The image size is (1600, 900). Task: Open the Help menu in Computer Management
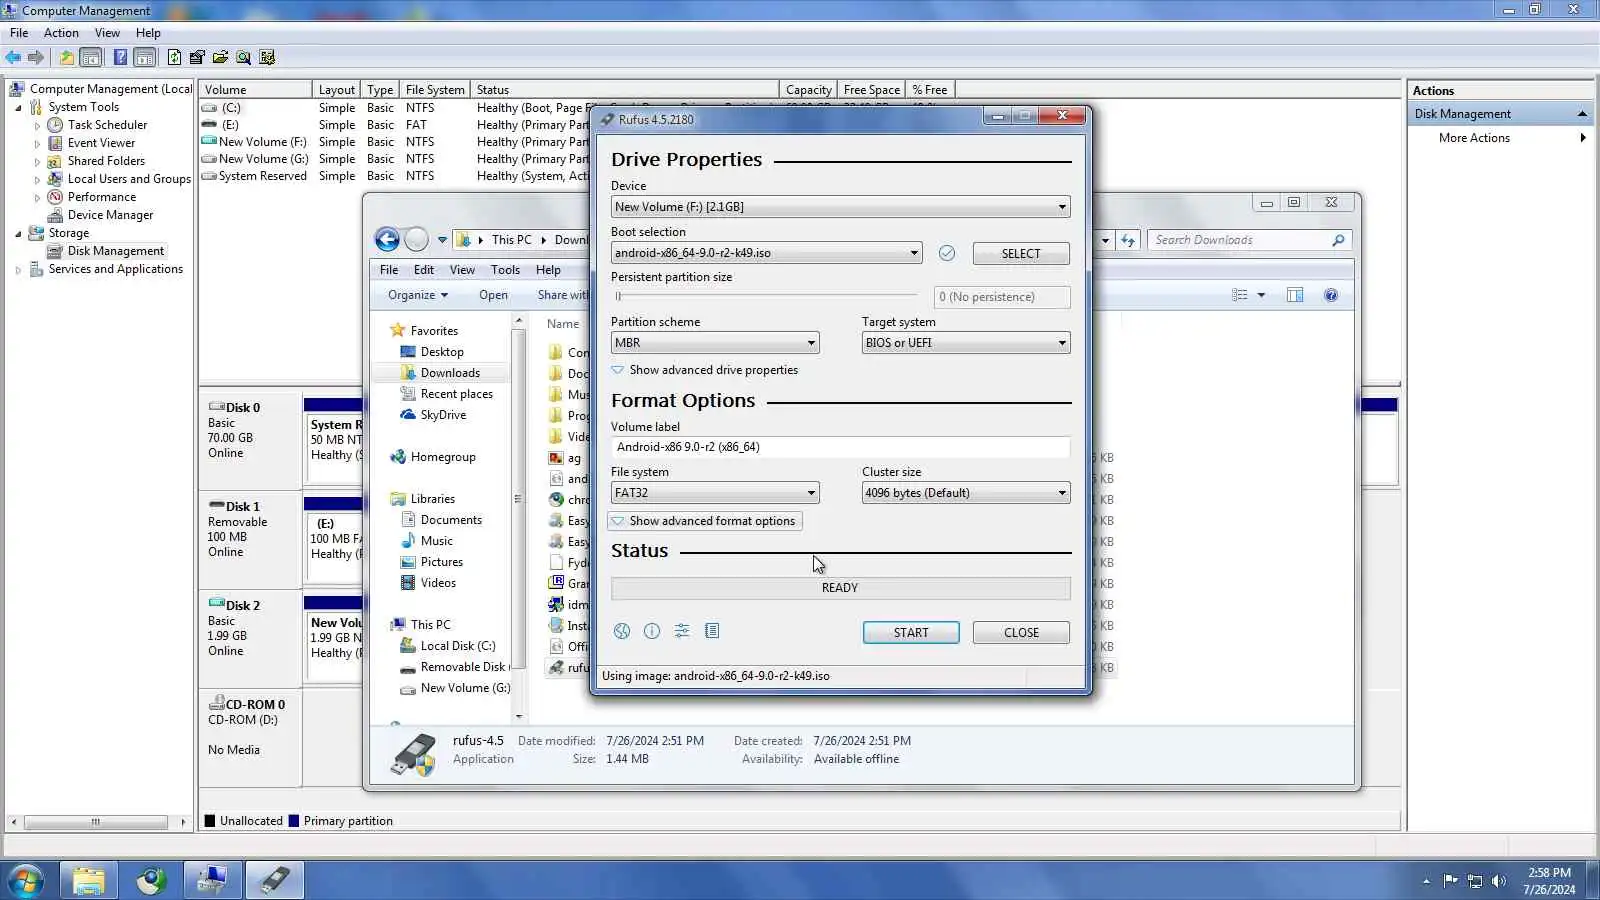[x=148, y=33]
